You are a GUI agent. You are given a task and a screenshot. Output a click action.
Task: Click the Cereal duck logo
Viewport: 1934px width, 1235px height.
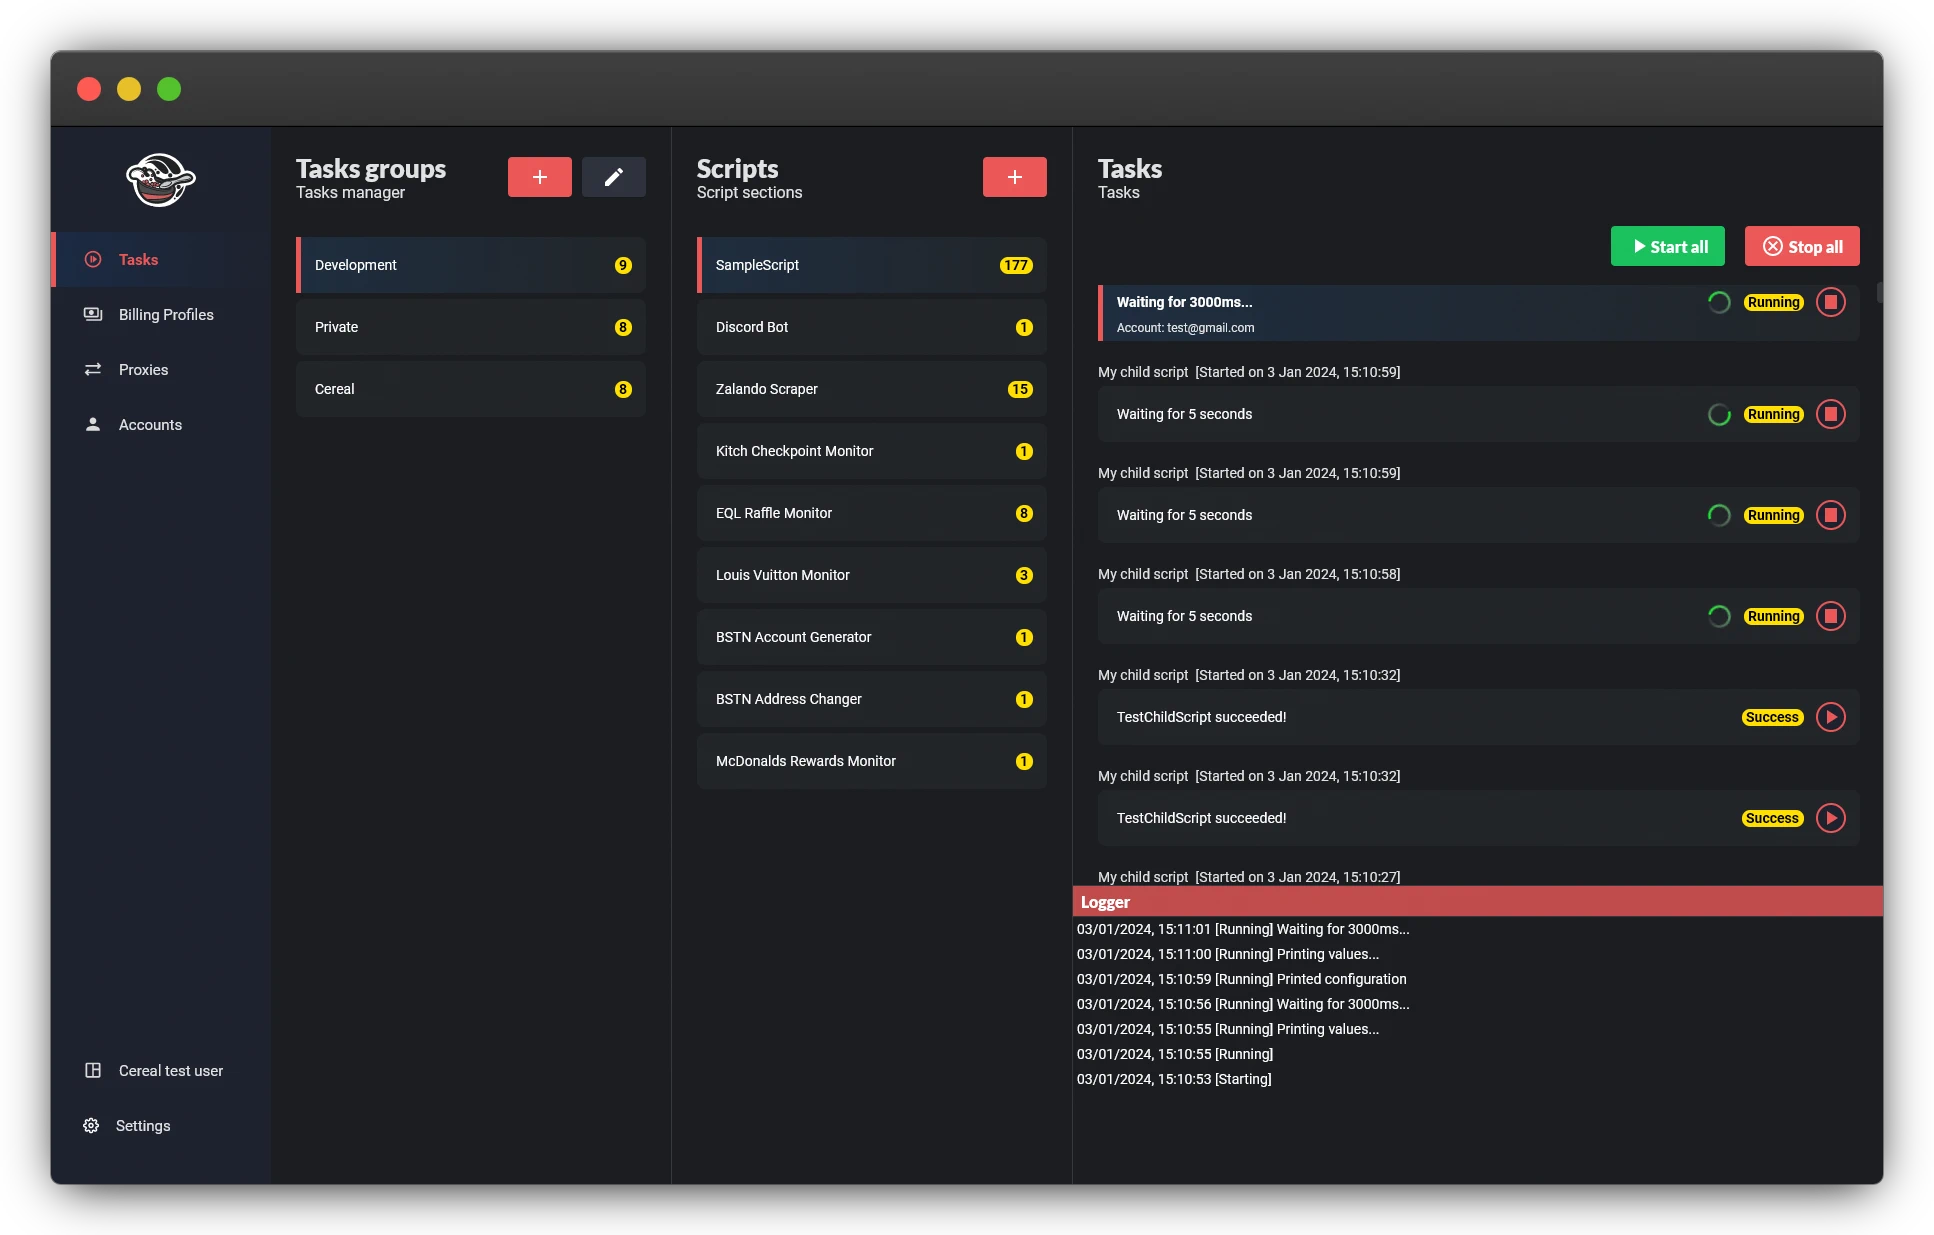coord(160,180)
